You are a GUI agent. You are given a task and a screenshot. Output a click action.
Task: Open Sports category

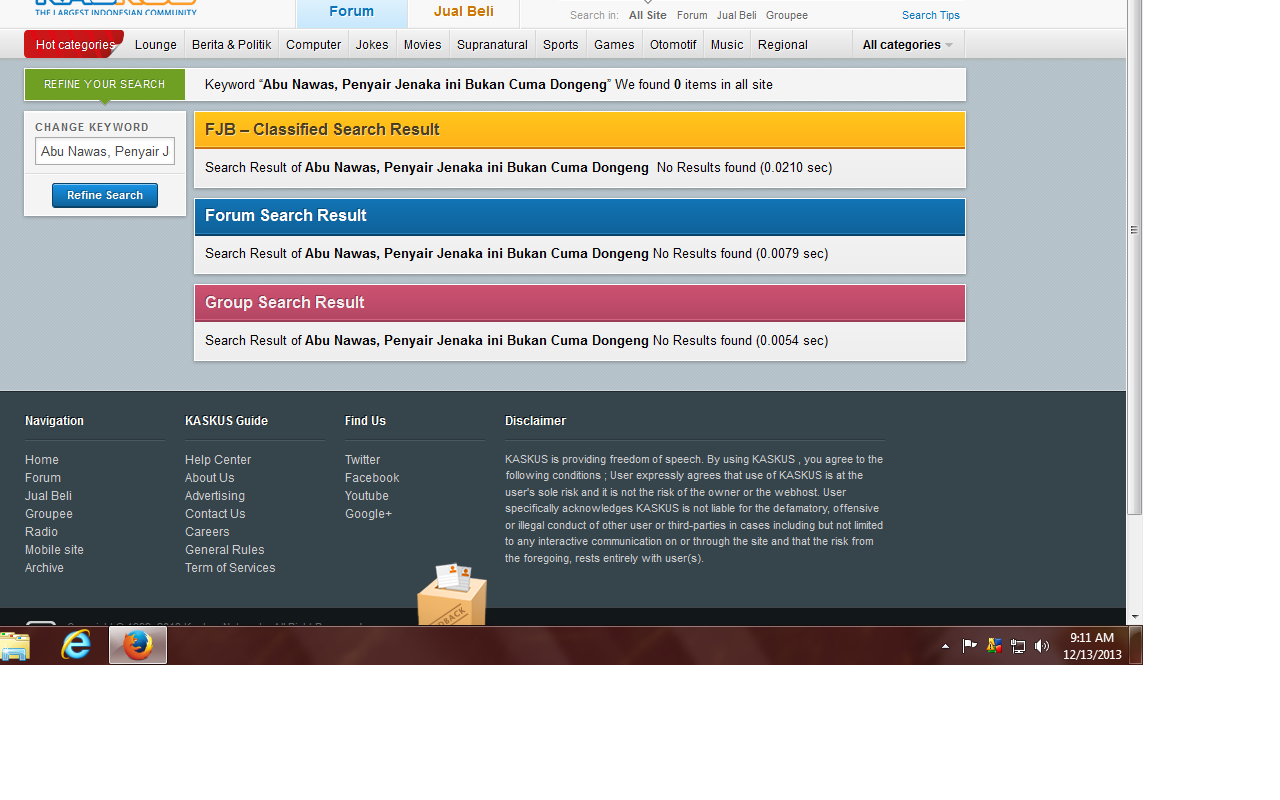pyautogui.click(x=561, y=44)
